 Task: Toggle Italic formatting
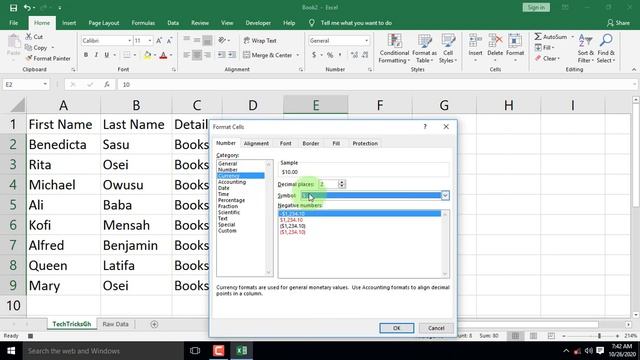pyautogui.click(x=96, y=55)
